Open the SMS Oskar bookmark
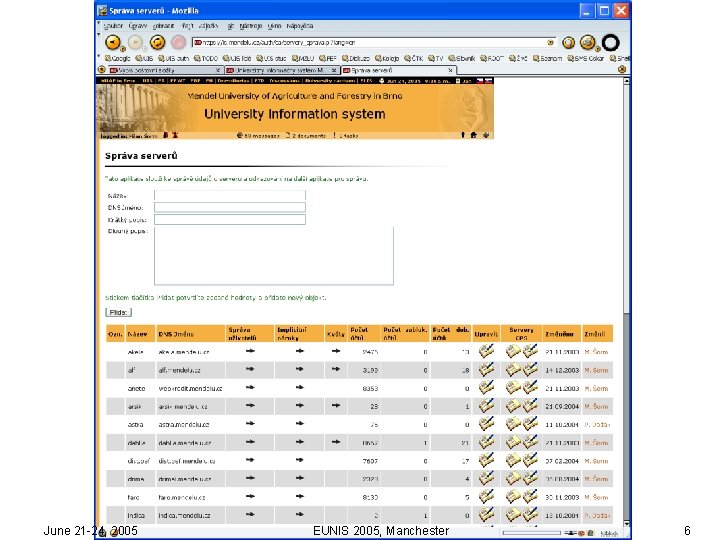The image size is (720, 540). [586, 58]
